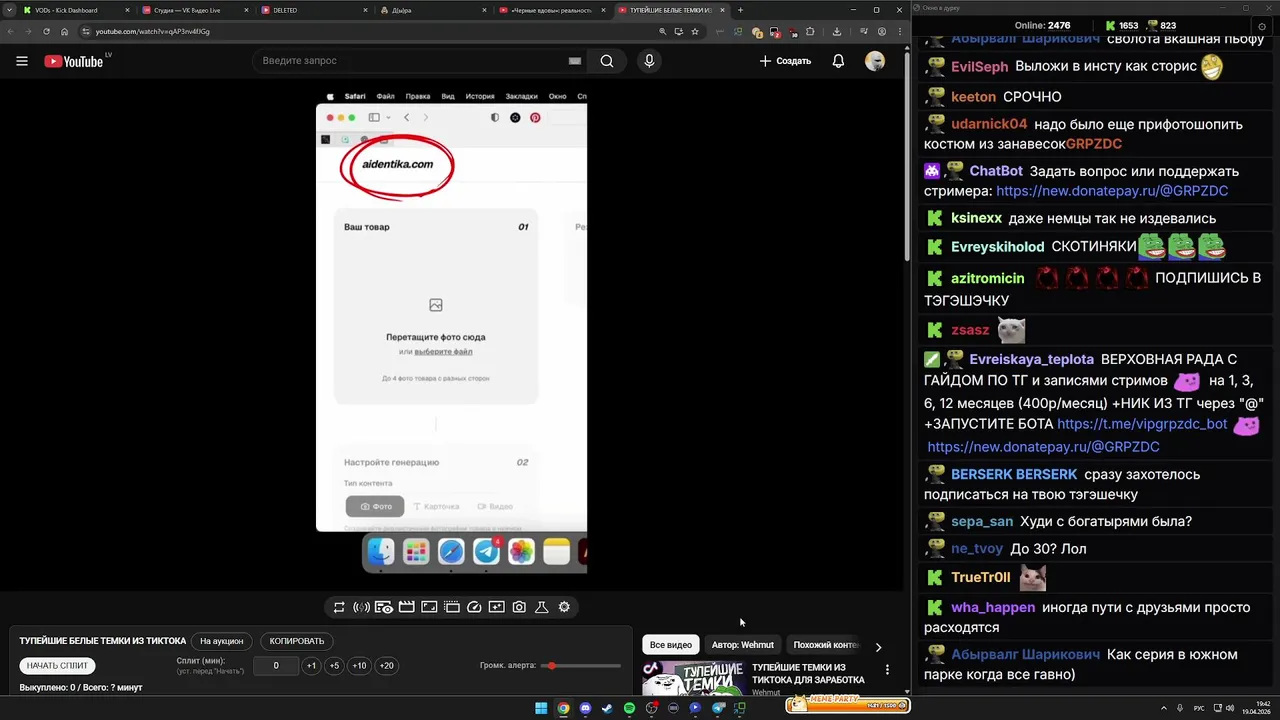
Task: Add +20 minutes to split
Action: pos(386,666)
